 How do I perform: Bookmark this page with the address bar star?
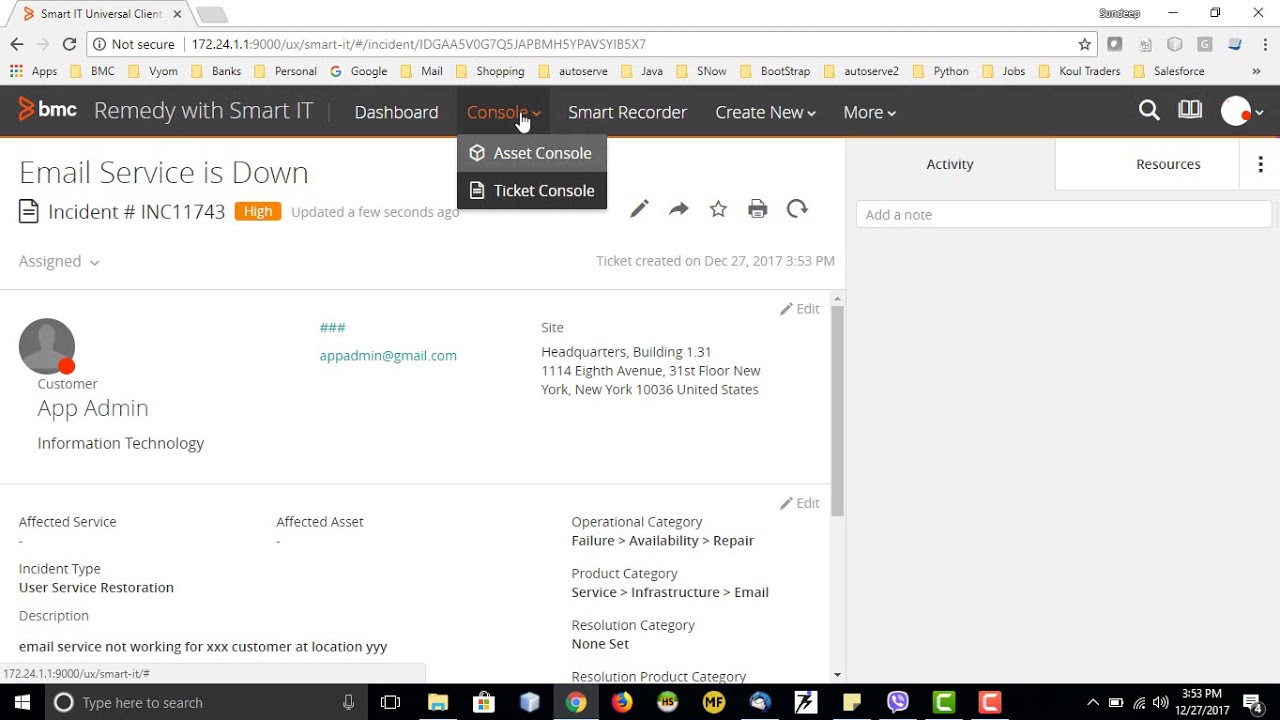tap(1085, 44)
